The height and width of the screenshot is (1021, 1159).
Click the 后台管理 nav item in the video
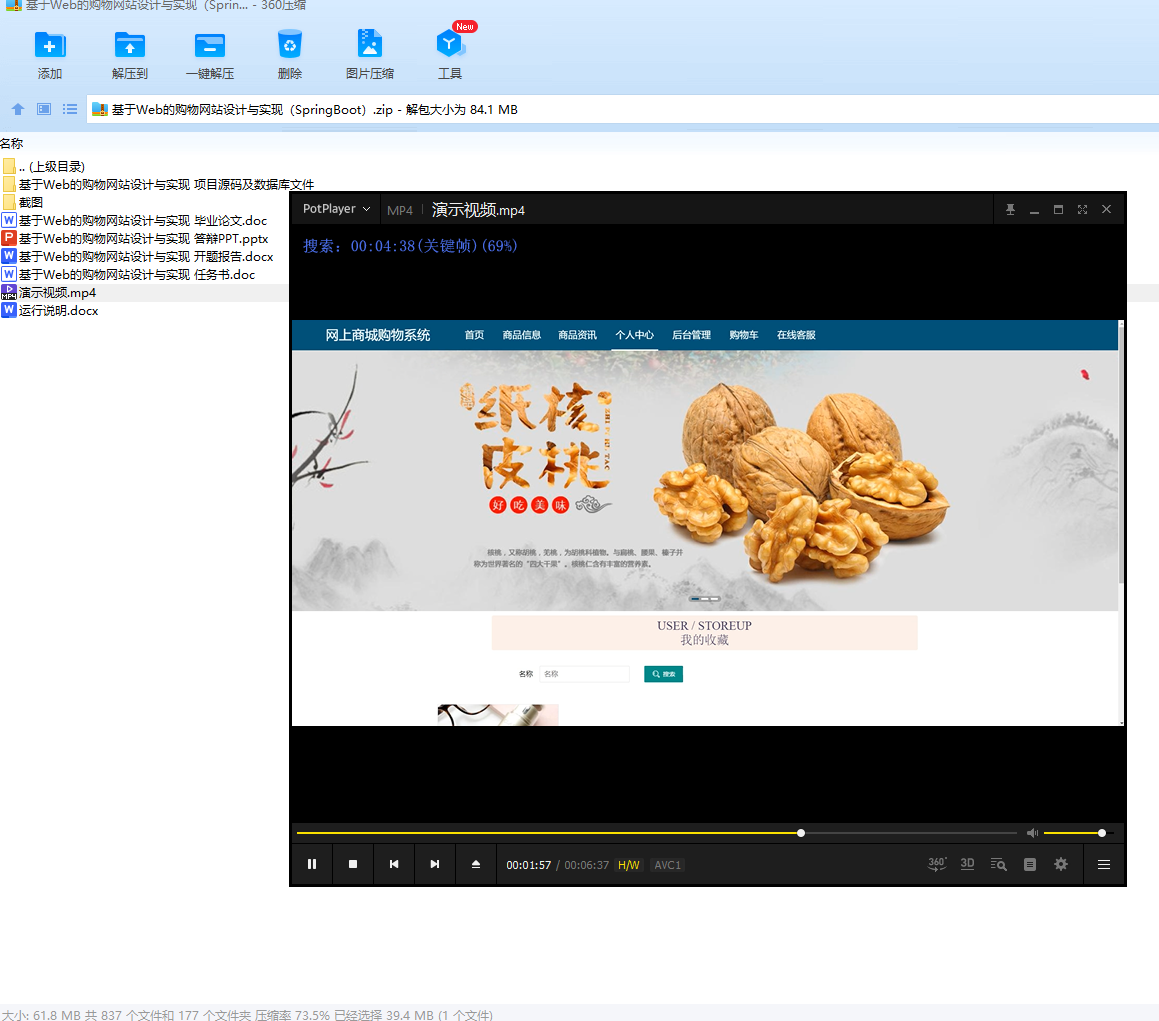click(x=691, y=335)
